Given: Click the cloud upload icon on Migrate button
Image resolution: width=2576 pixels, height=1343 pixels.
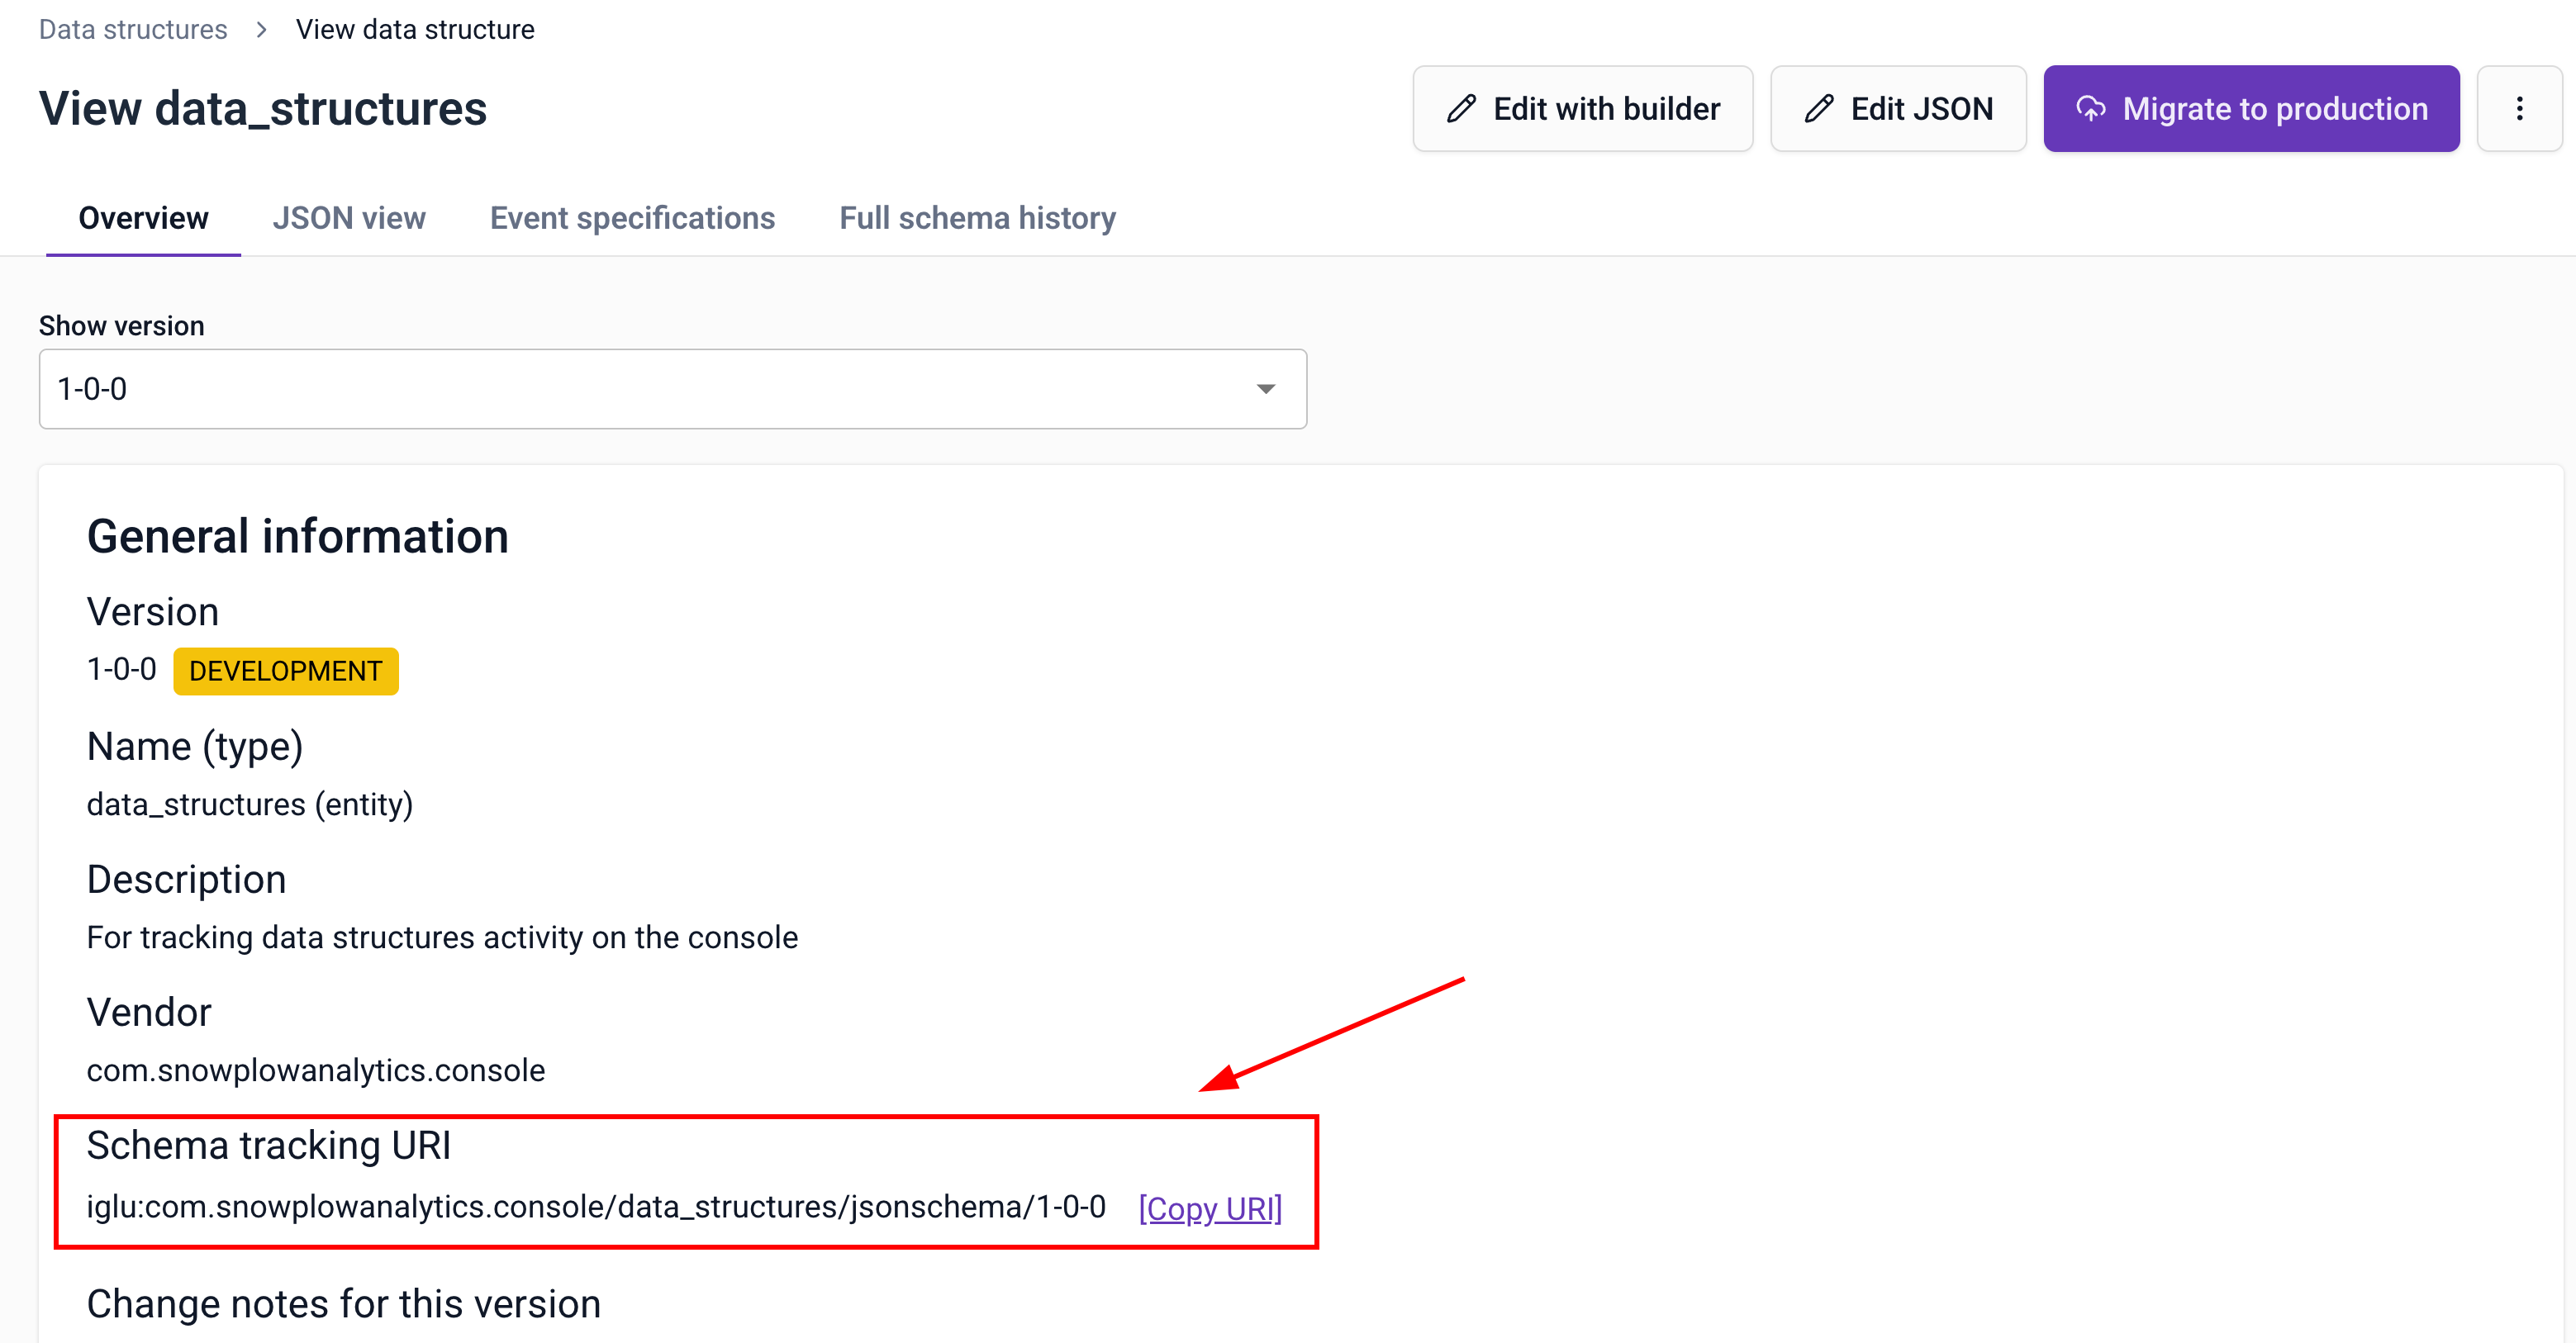Looking at the screenshot, I should [2093, 108].
